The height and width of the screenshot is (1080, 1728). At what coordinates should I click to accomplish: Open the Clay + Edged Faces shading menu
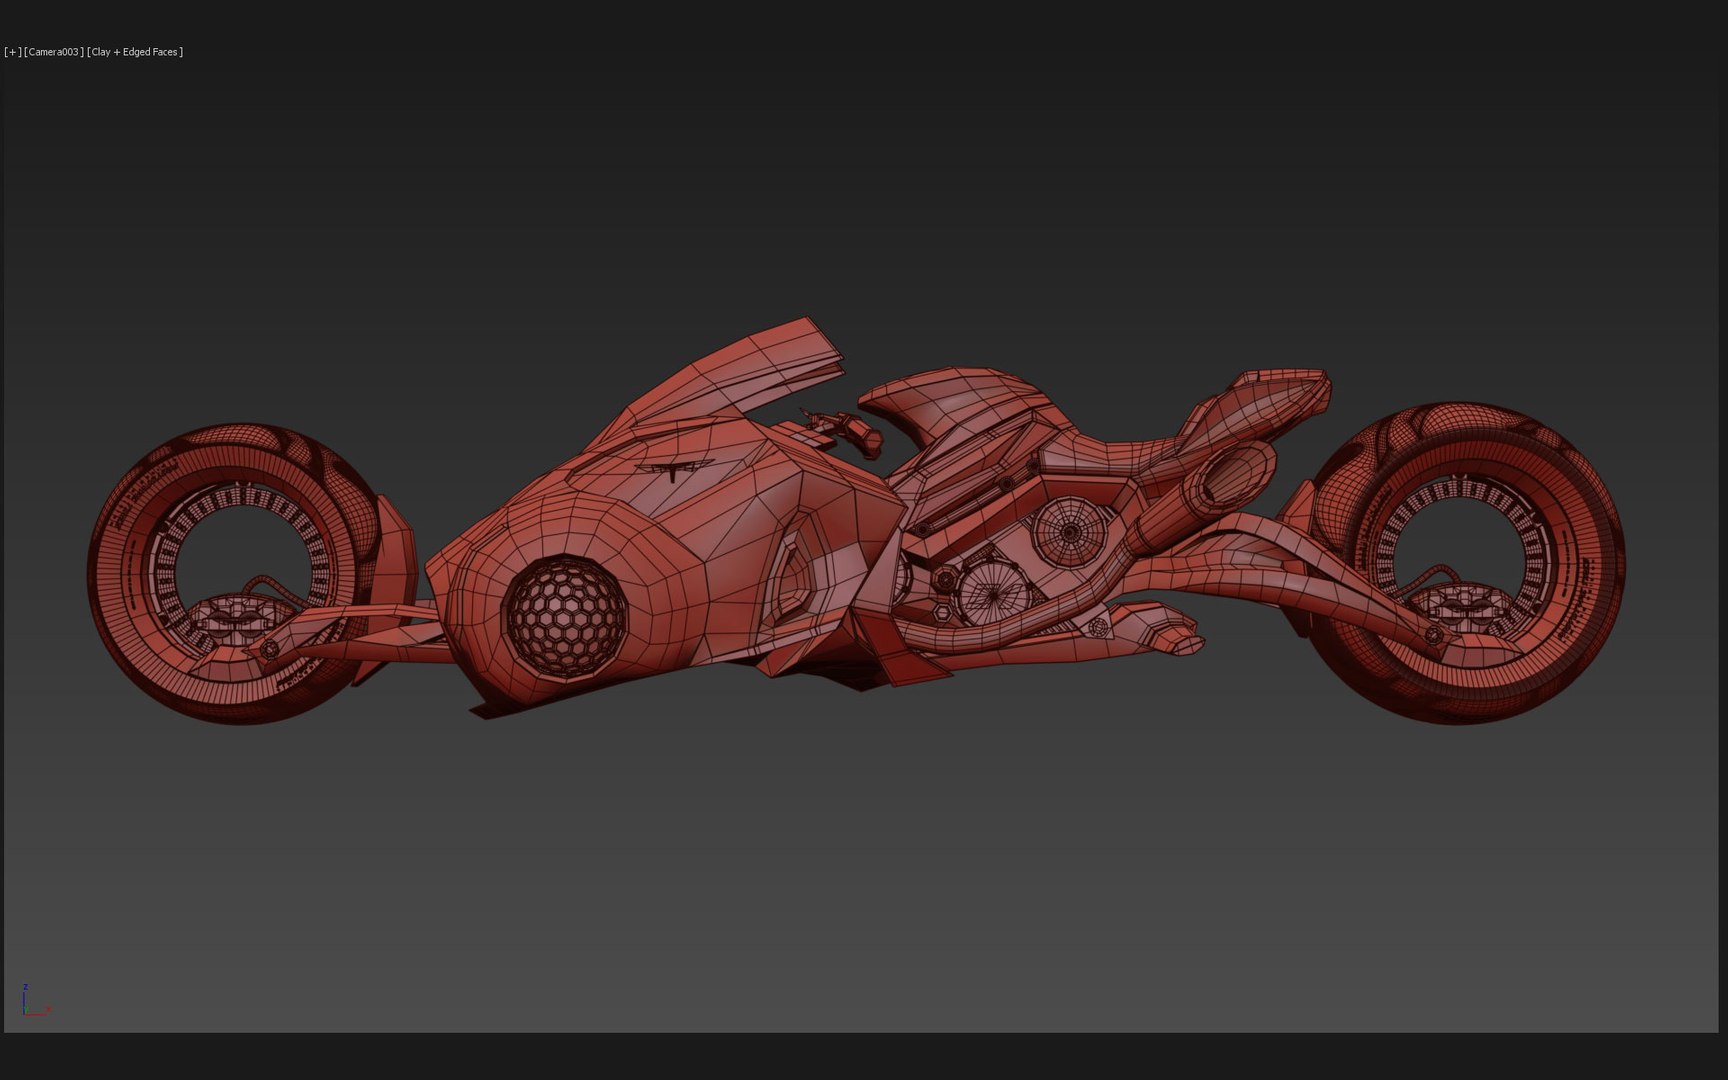click(135, 52)
